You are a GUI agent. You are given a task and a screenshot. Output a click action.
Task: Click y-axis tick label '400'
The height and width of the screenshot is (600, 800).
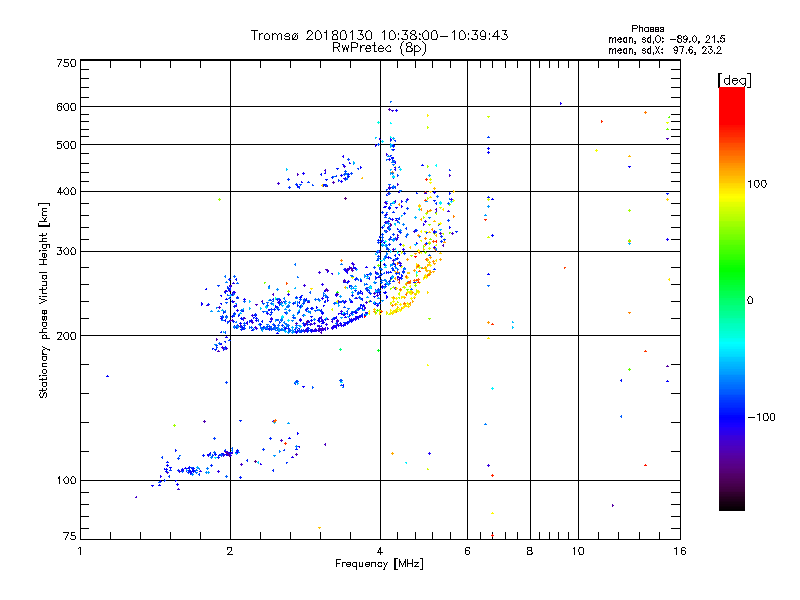click(66, 191)
